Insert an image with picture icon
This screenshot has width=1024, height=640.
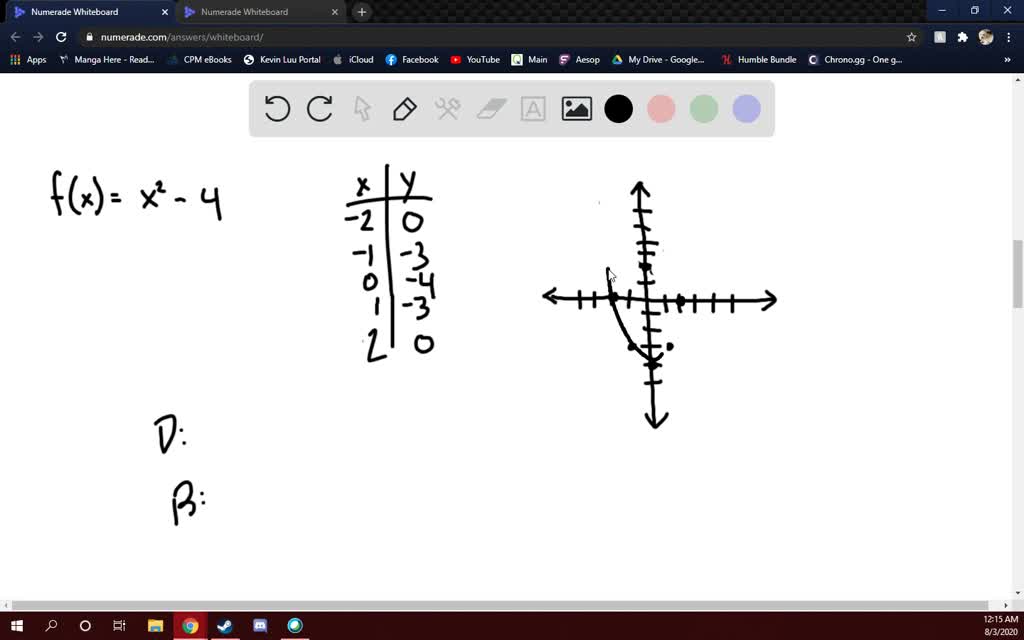[x=577, y=109]
